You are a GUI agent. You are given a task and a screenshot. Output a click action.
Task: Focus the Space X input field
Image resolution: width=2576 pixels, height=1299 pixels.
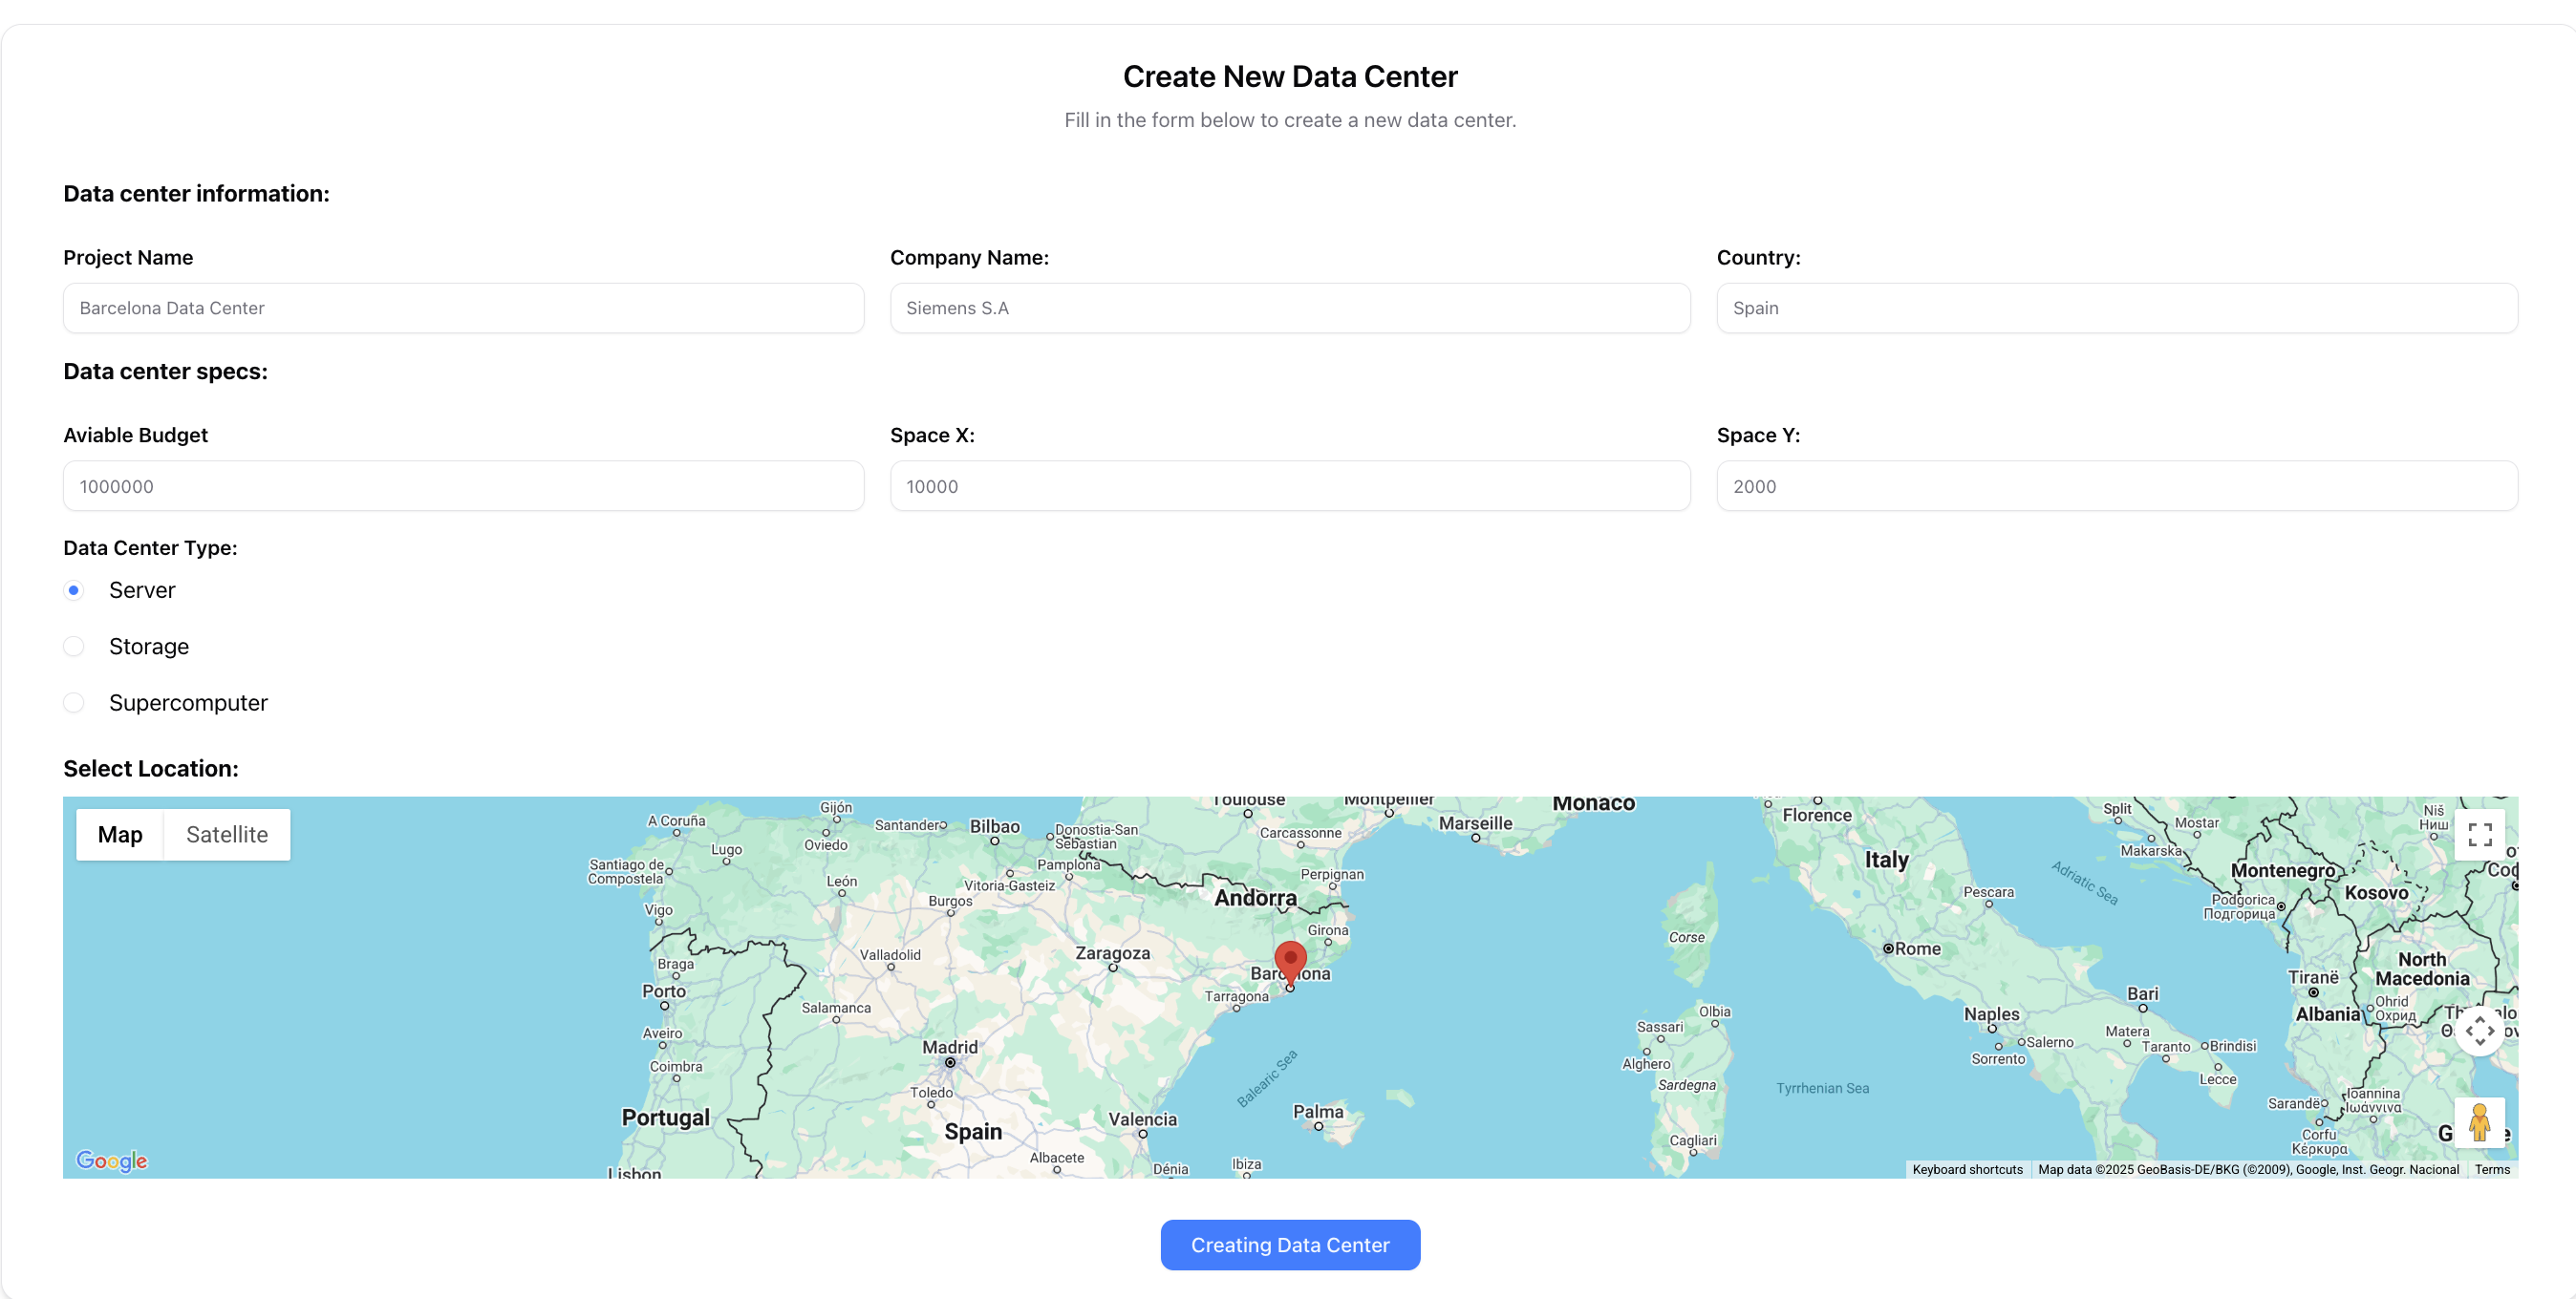[x=1289, y=486]
